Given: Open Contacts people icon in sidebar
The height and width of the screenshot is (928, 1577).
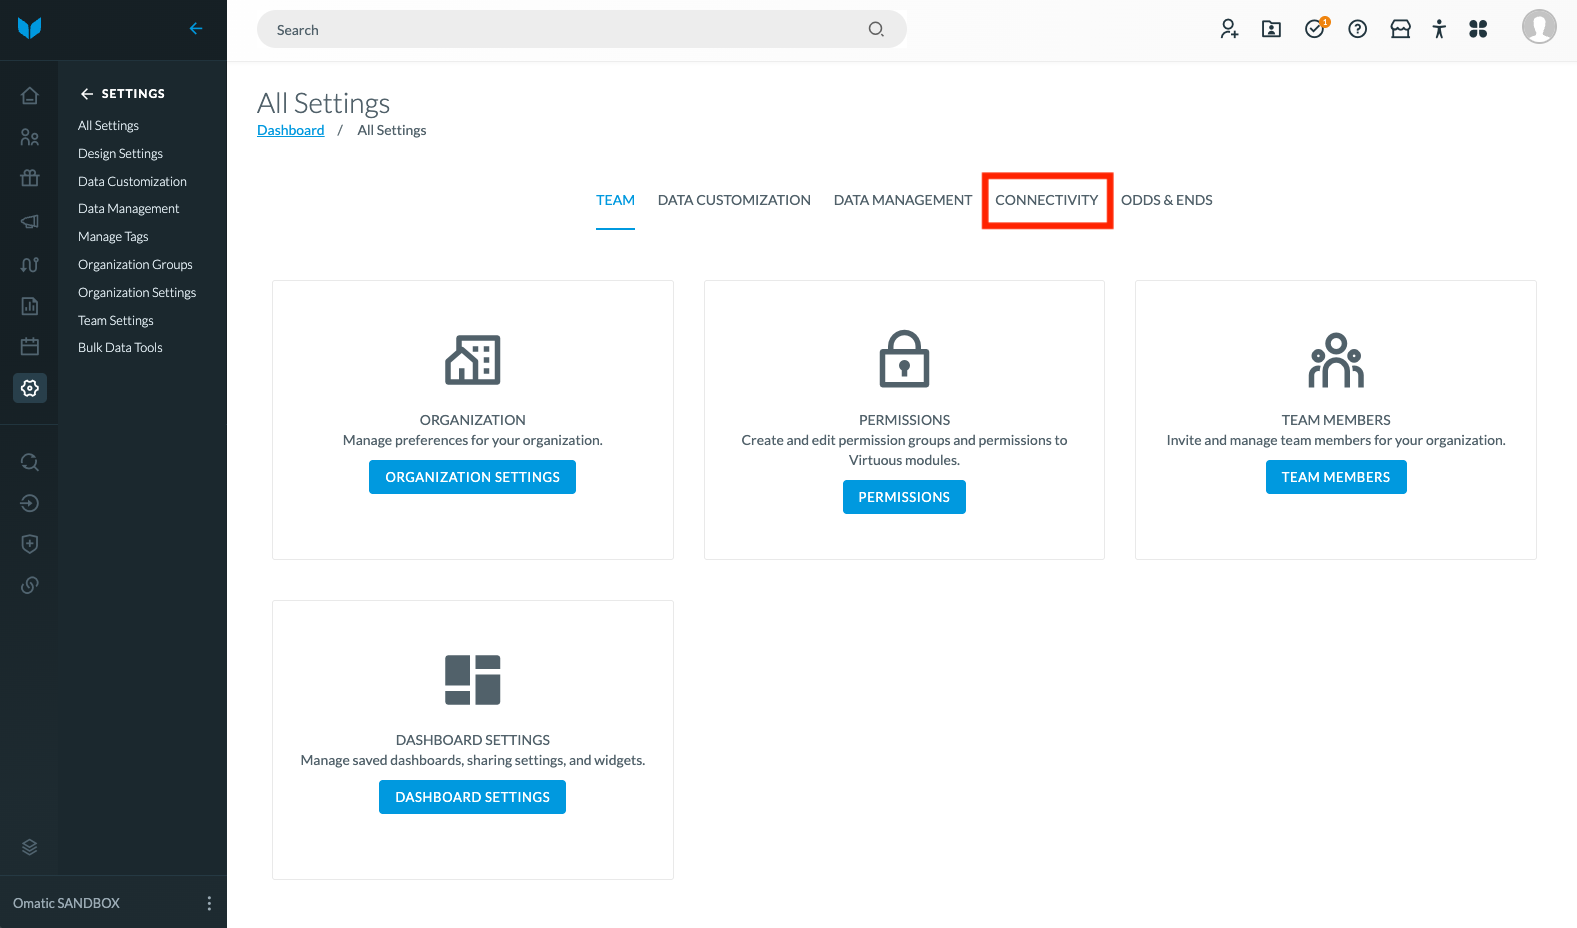Looking at the screenshot, I should pyautogui.click(x=30, y=137).
